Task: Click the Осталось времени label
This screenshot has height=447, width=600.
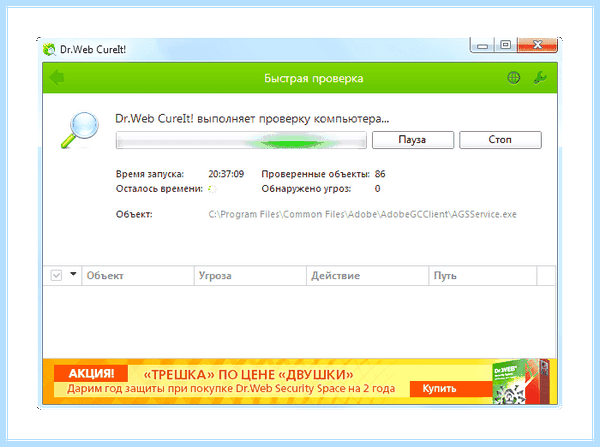Action: pos(159,189)
